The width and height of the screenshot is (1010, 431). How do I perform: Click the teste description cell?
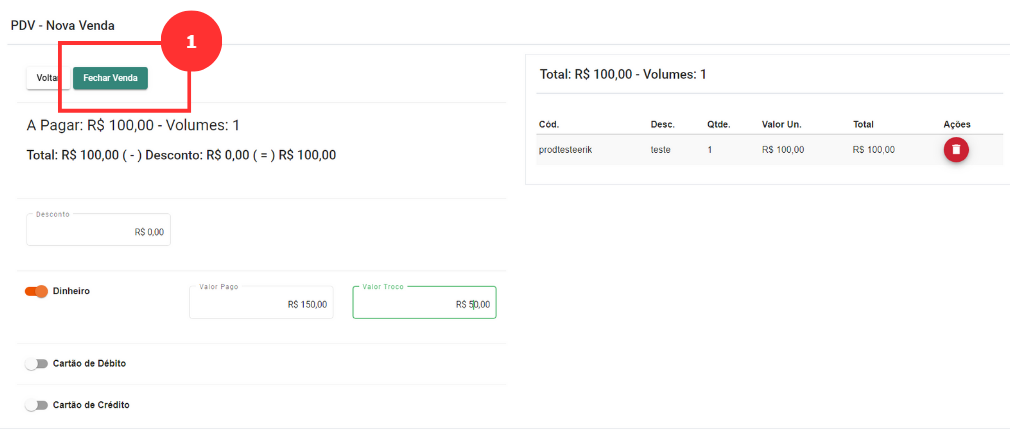pos(660,149)
